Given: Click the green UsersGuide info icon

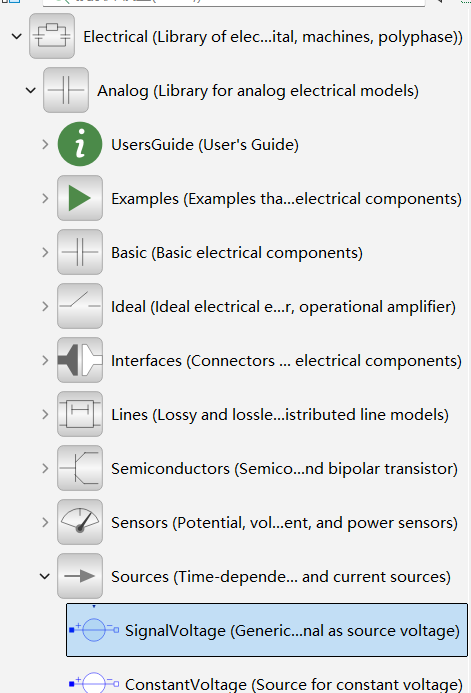Looking at the screenshot, I should coord(80,144).
